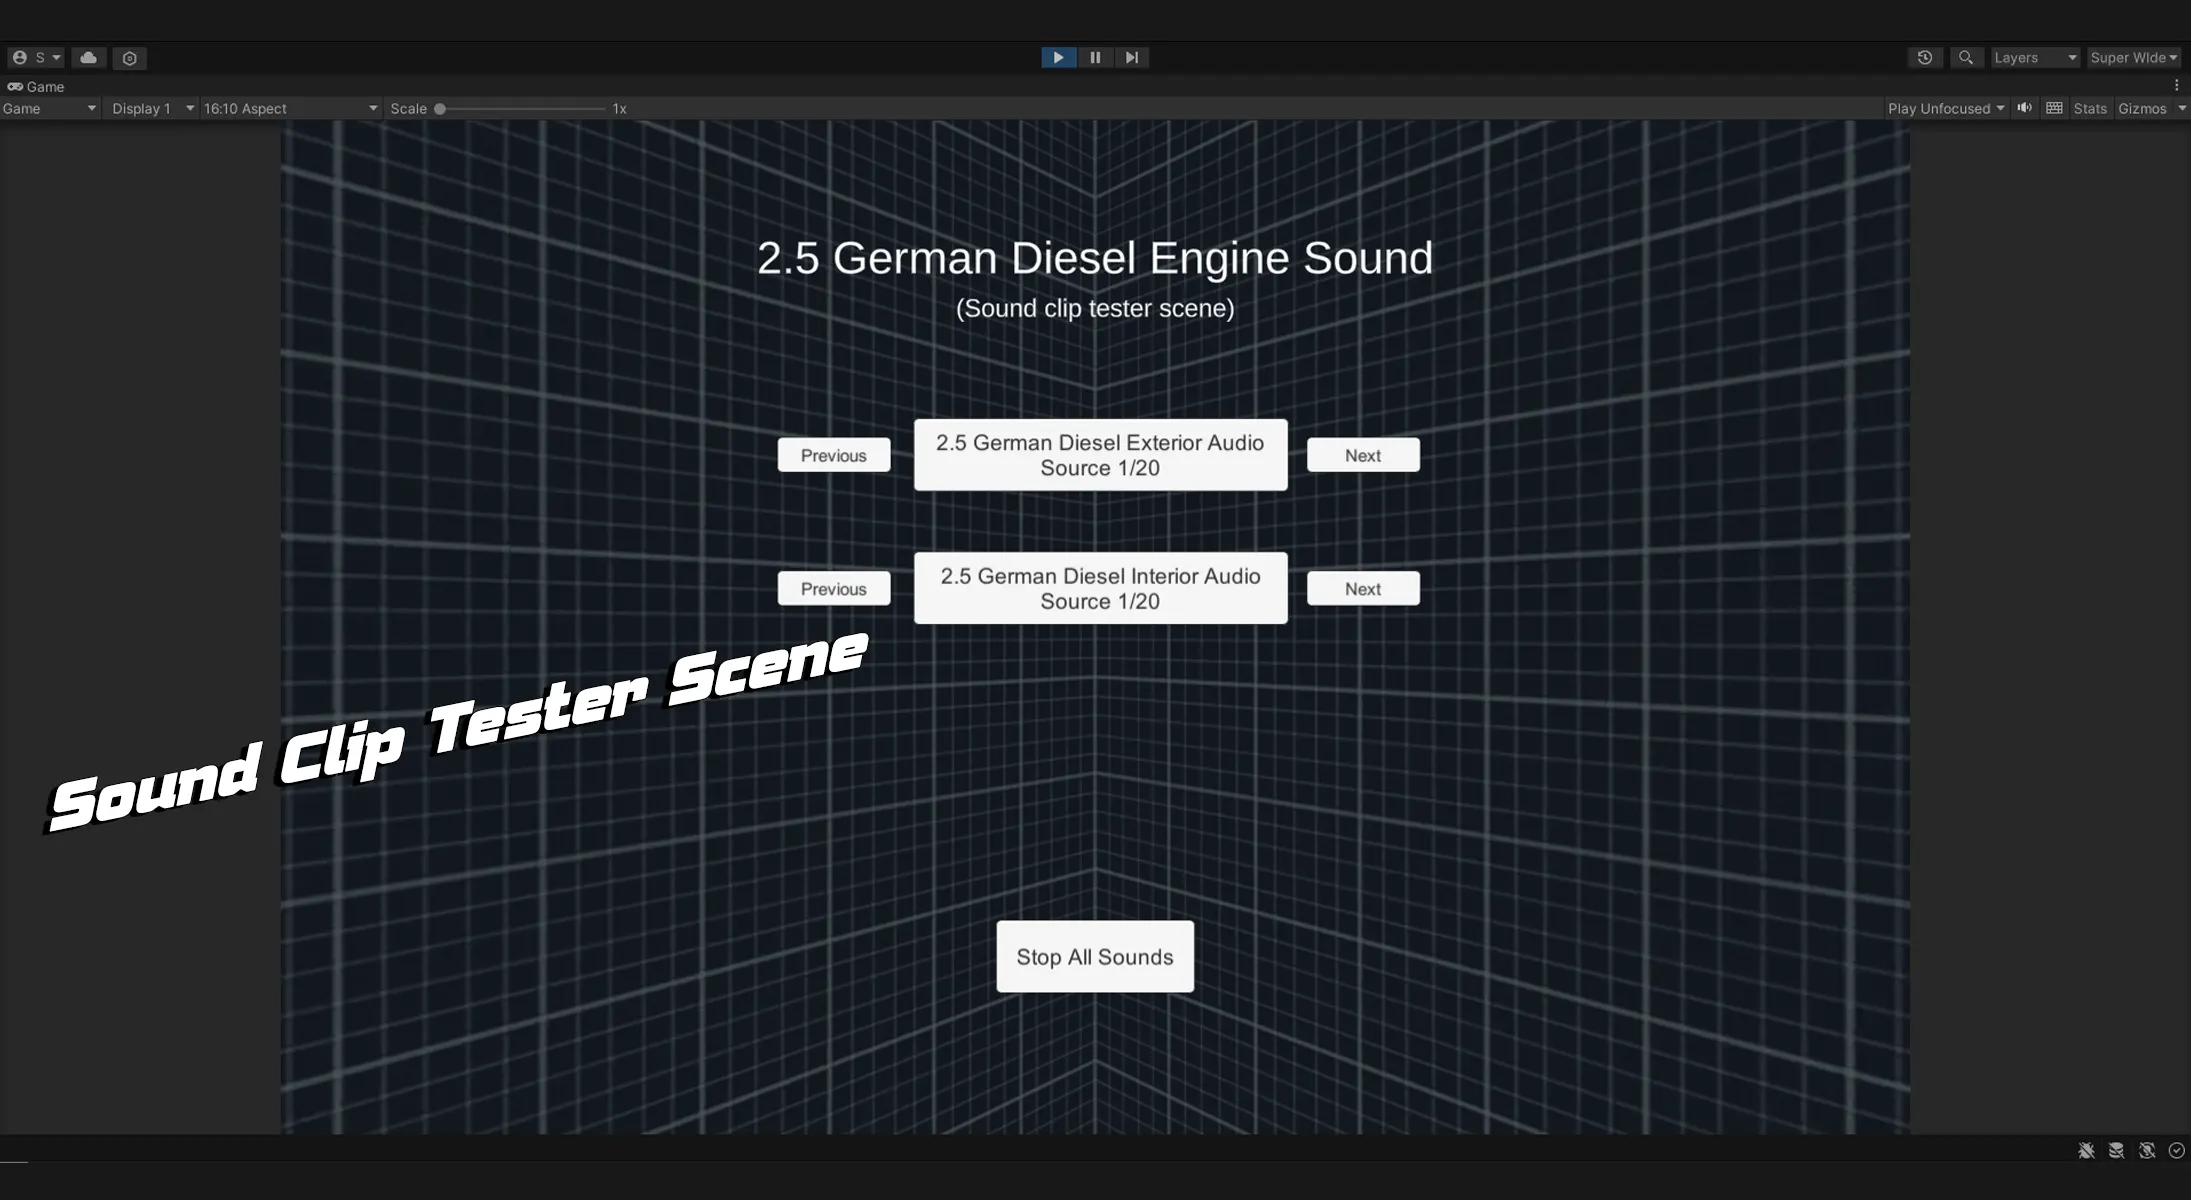The width and height of the screenshot is (2191, 1200).
Task: Open the Play Unfocused dropdown
Action: point(1945,108)
